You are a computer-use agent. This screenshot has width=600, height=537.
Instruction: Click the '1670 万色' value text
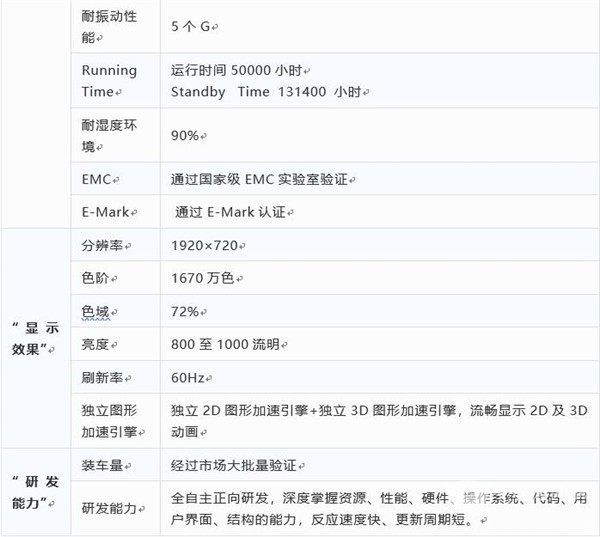pyautogui.click(x=203, y=278)
